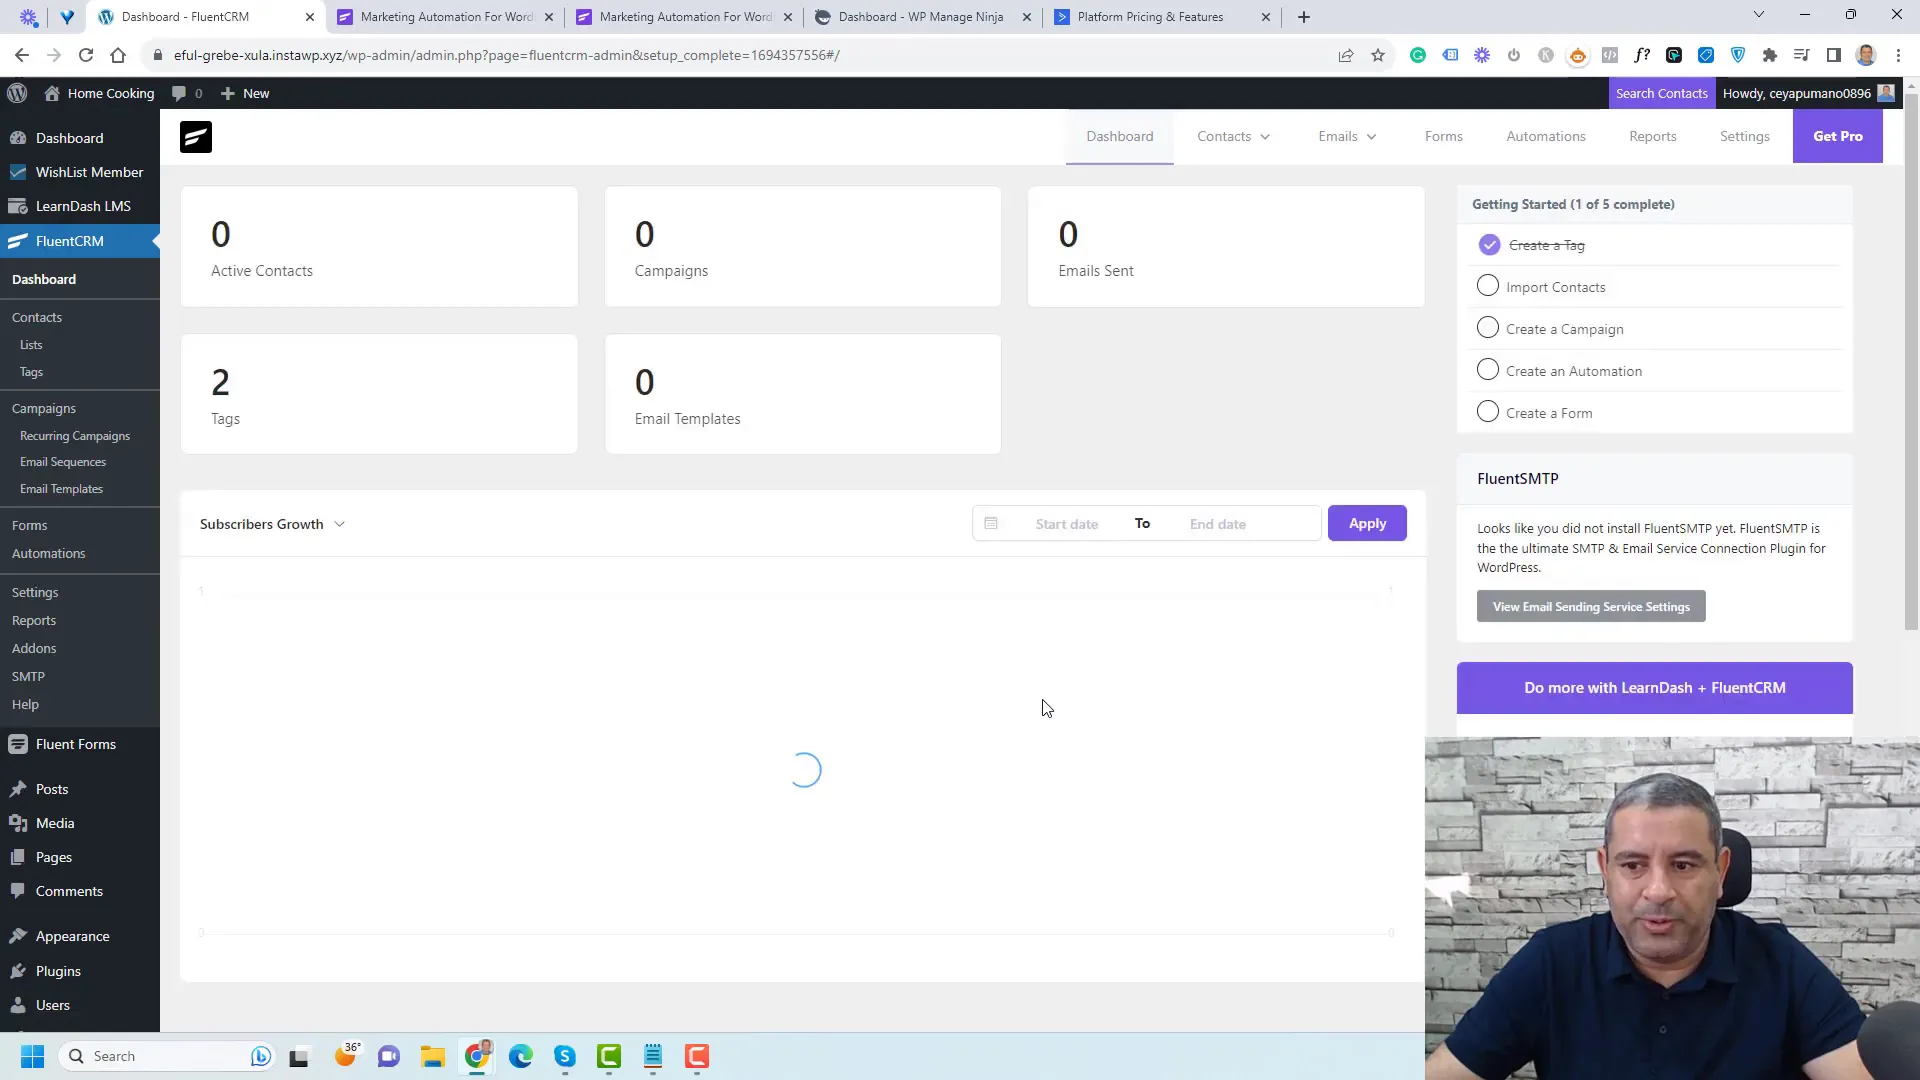Click the Media icon in sidebar

(x=18, y=823)
